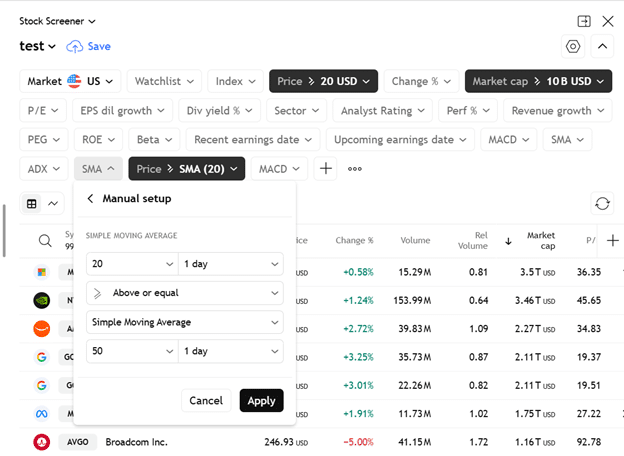Click the symbol search magnifier icon

pyautogui.click(x=45, y=240)
